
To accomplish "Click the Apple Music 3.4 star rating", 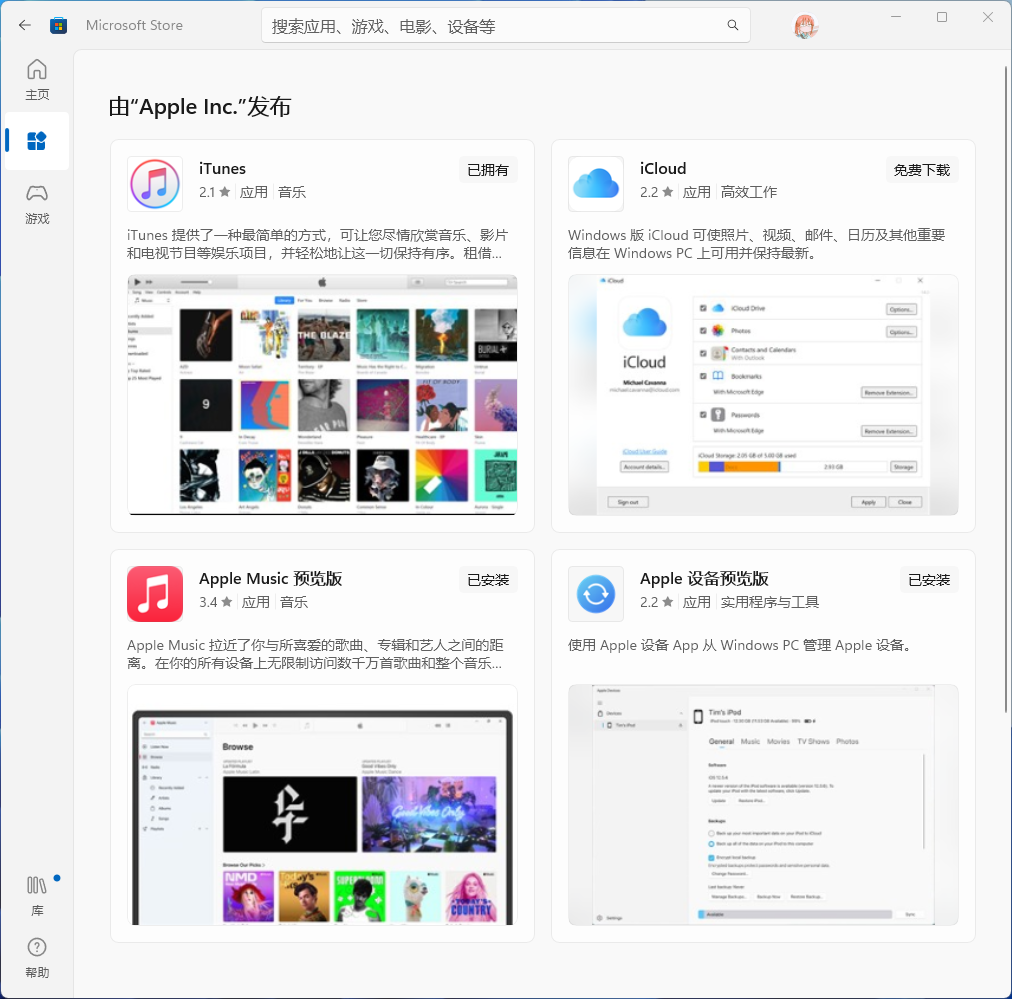I will pyautogui.click(x=216, y=601).
